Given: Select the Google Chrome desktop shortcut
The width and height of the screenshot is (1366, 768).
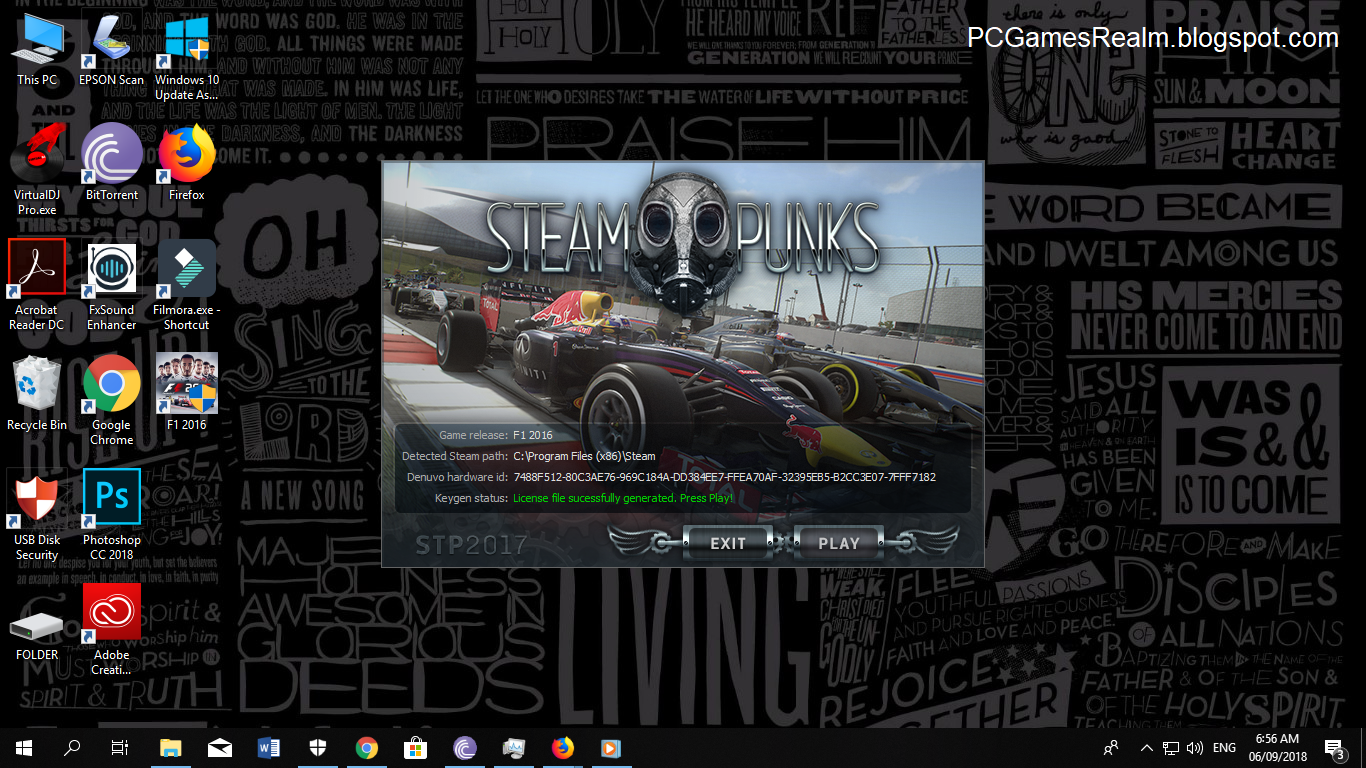Looking at the screenshot, I should pyautogui.click(x=111, y=399).
